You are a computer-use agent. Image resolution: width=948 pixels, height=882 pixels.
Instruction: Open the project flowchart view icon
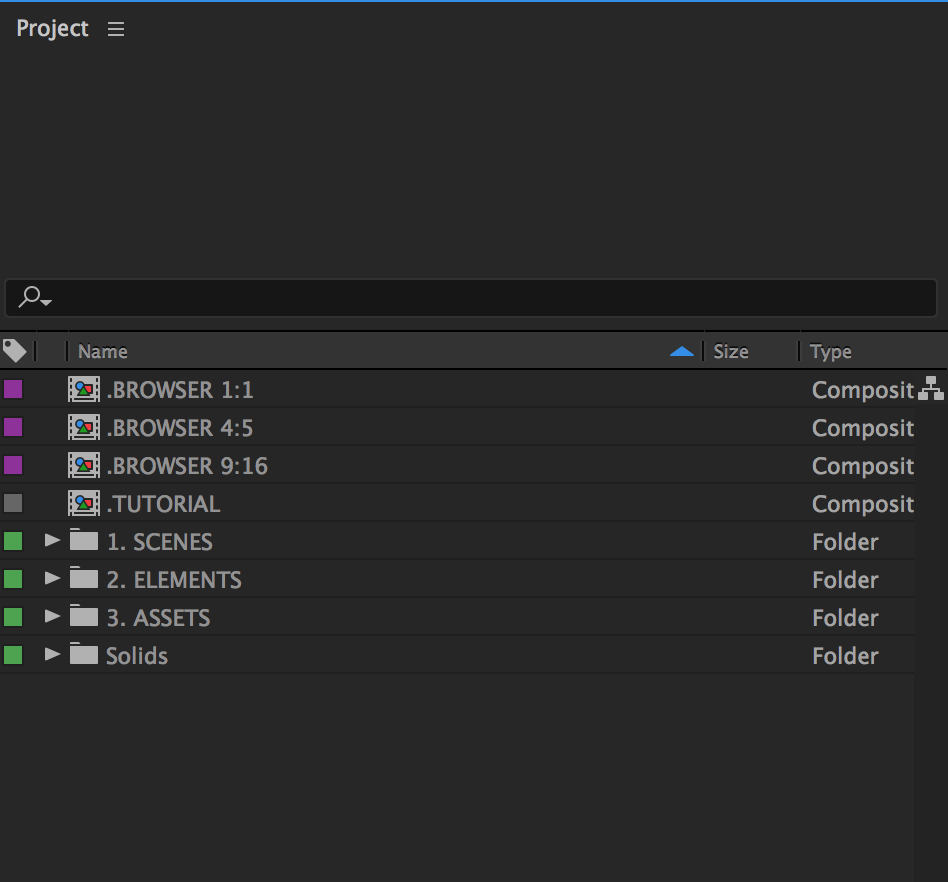tap(930, 390)
